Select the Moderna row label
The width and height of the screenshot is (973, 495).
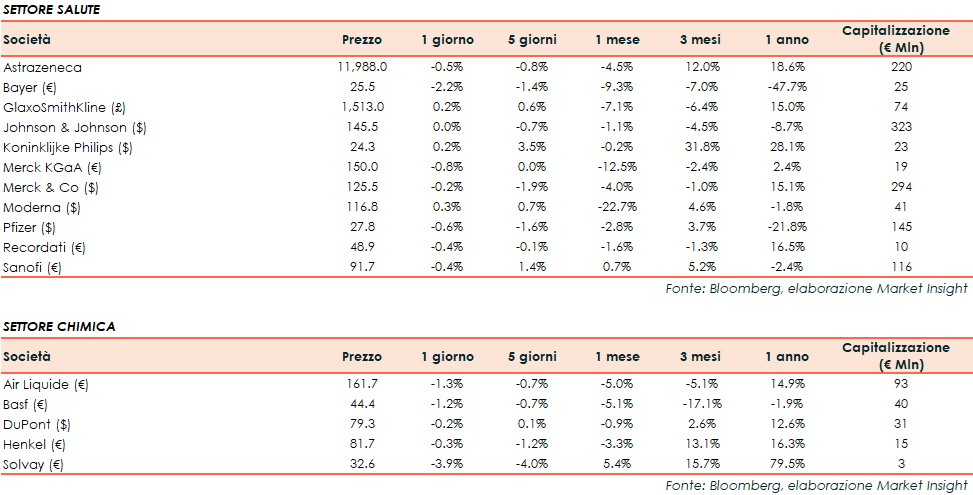(42, 207)
